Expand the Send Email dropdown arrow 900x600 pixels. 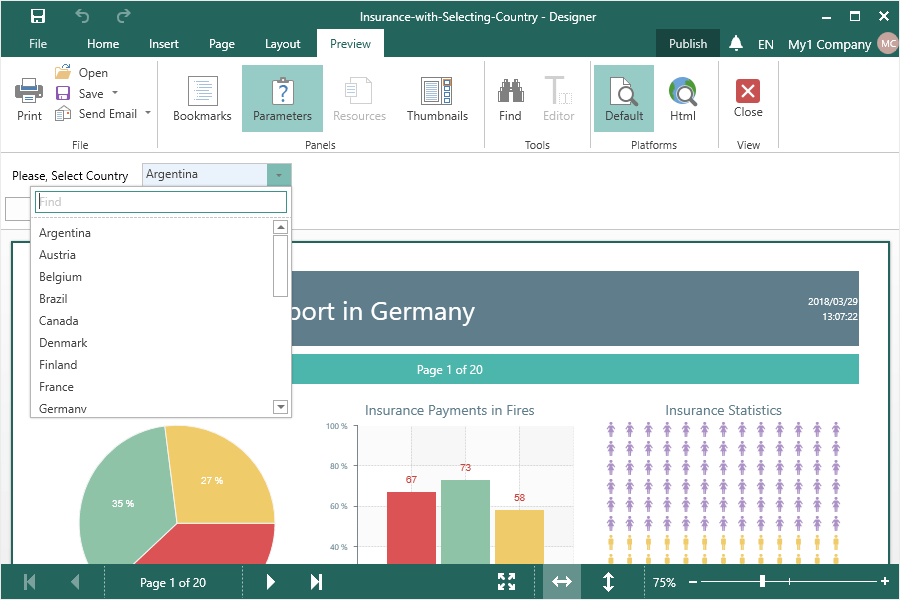pyautogui.click(x=148, y=113)
